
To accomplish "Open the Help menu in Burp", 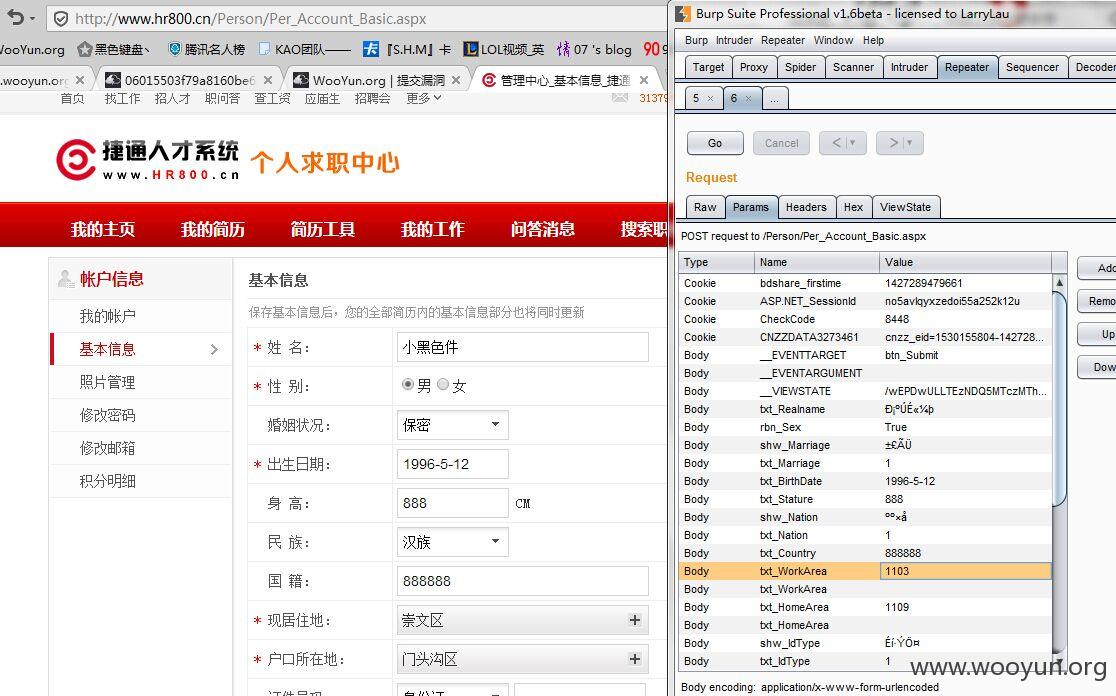I will [873, 41].
